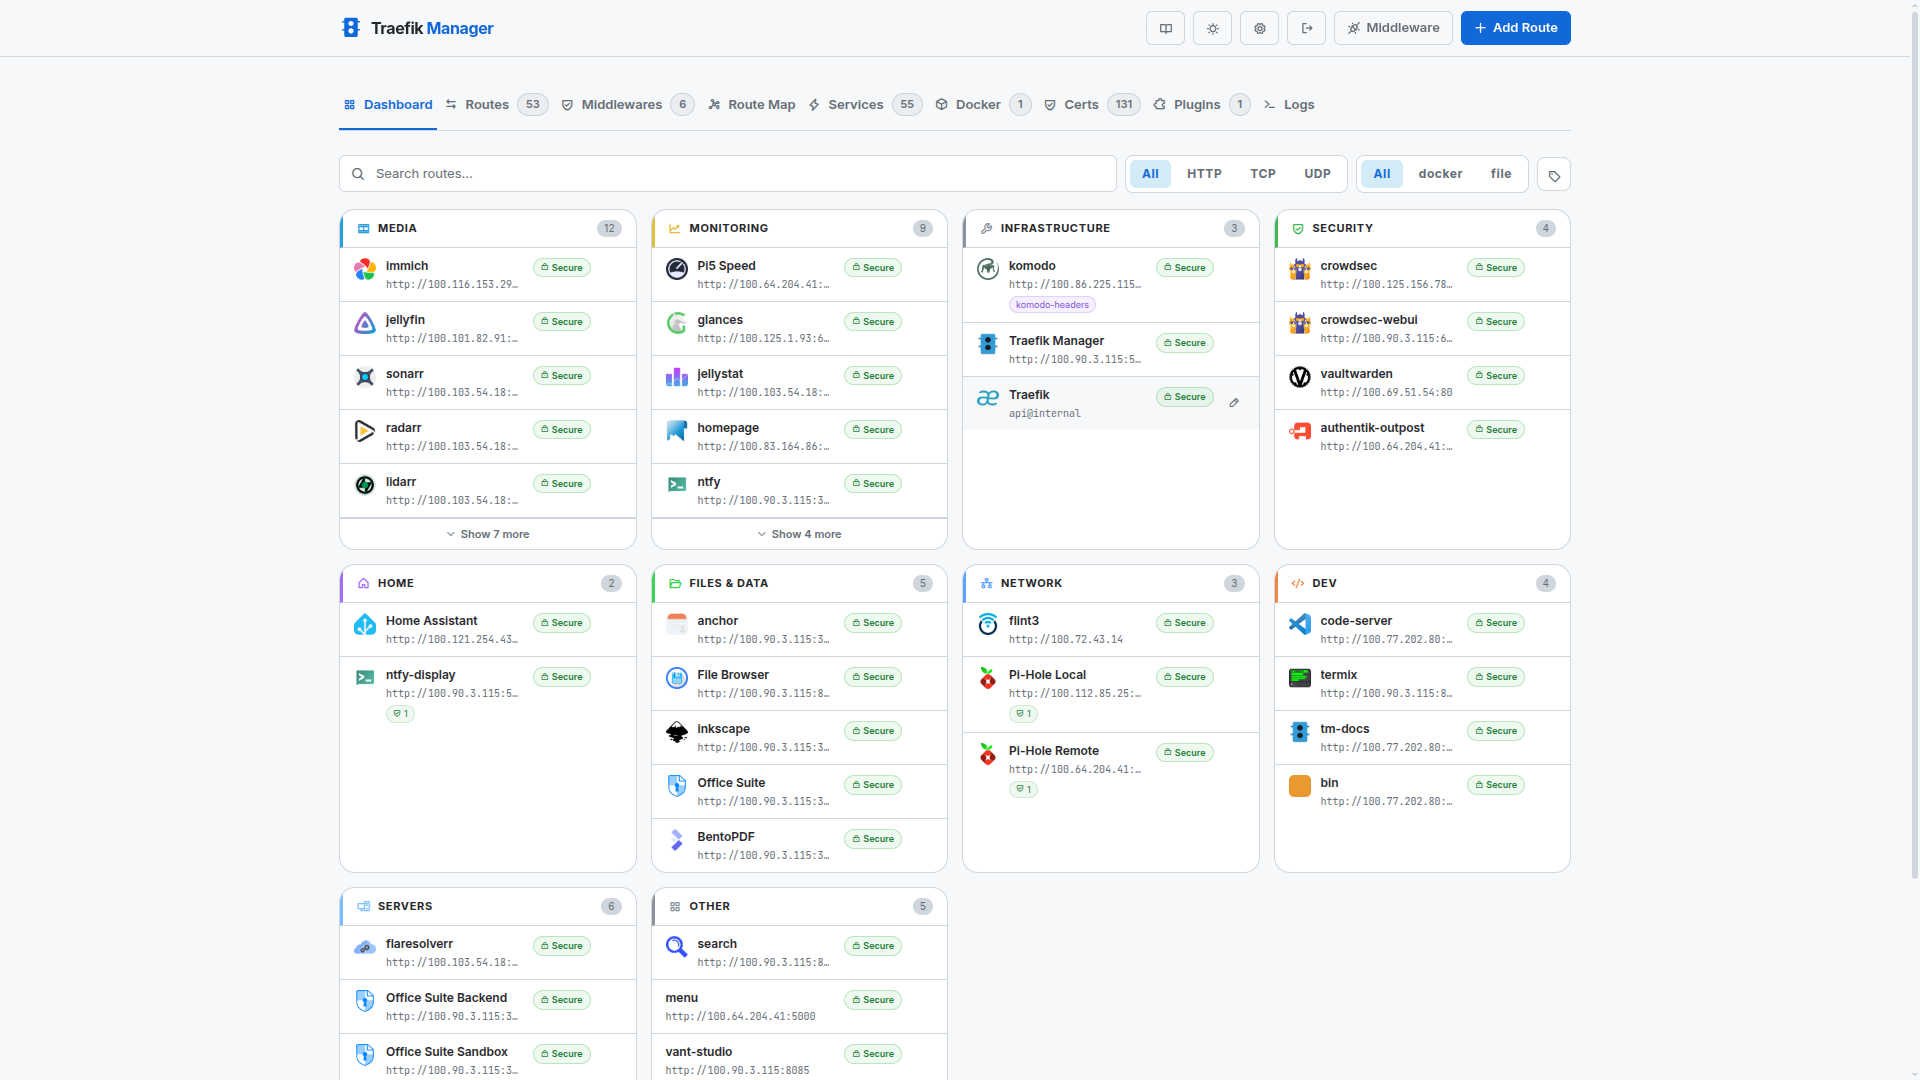Select the Immich service icon
This screenshot has width=1920, height=1080.
(365, 270)
